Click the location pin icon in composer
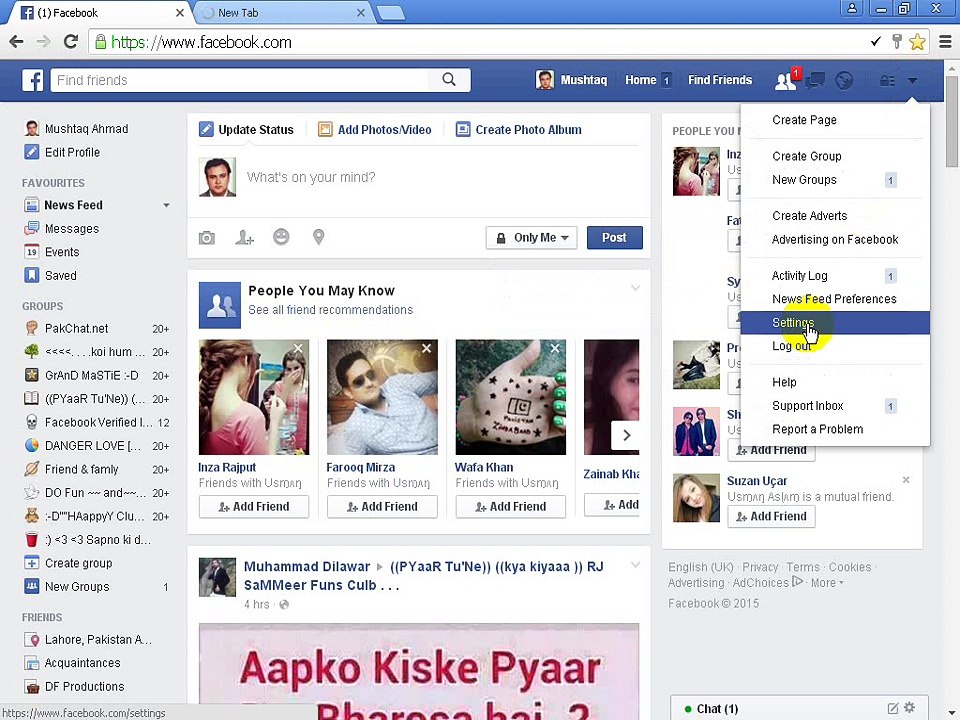Image resolution: width=960 pixels, height=720 pixels. [x=318, y=237]
